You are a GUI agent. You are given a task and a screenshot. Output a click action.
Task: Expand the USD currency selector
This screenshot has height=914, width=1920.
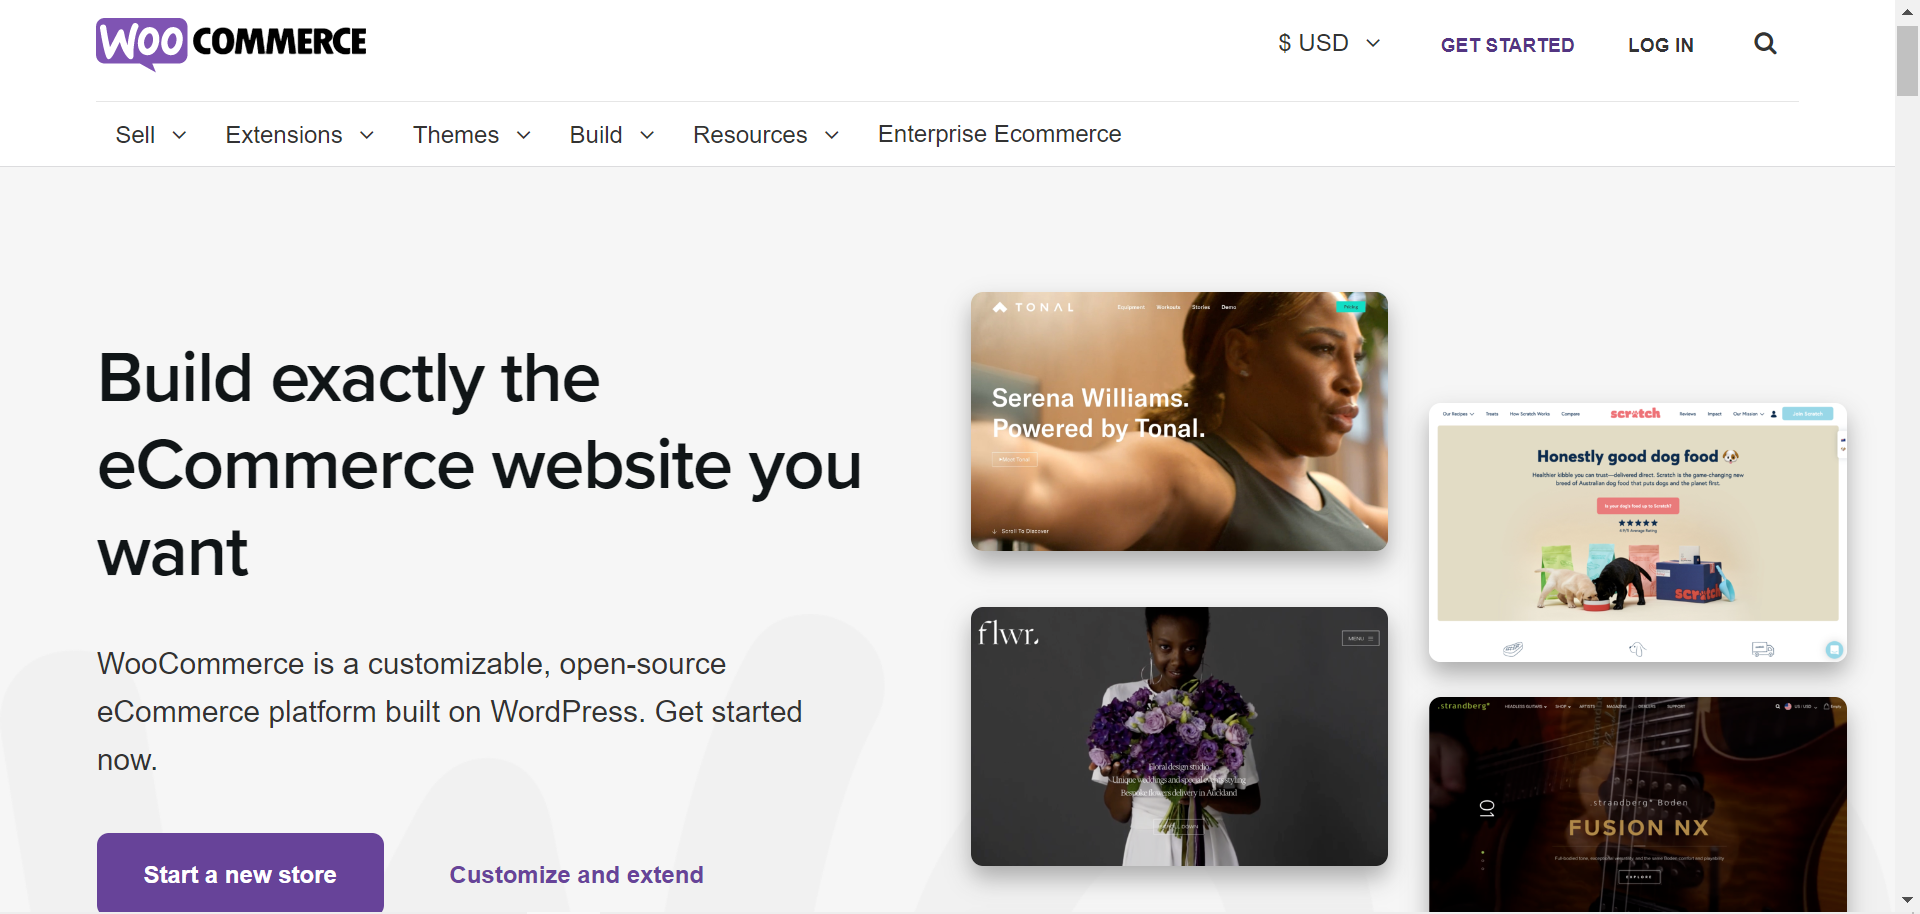pos(1329,43)
